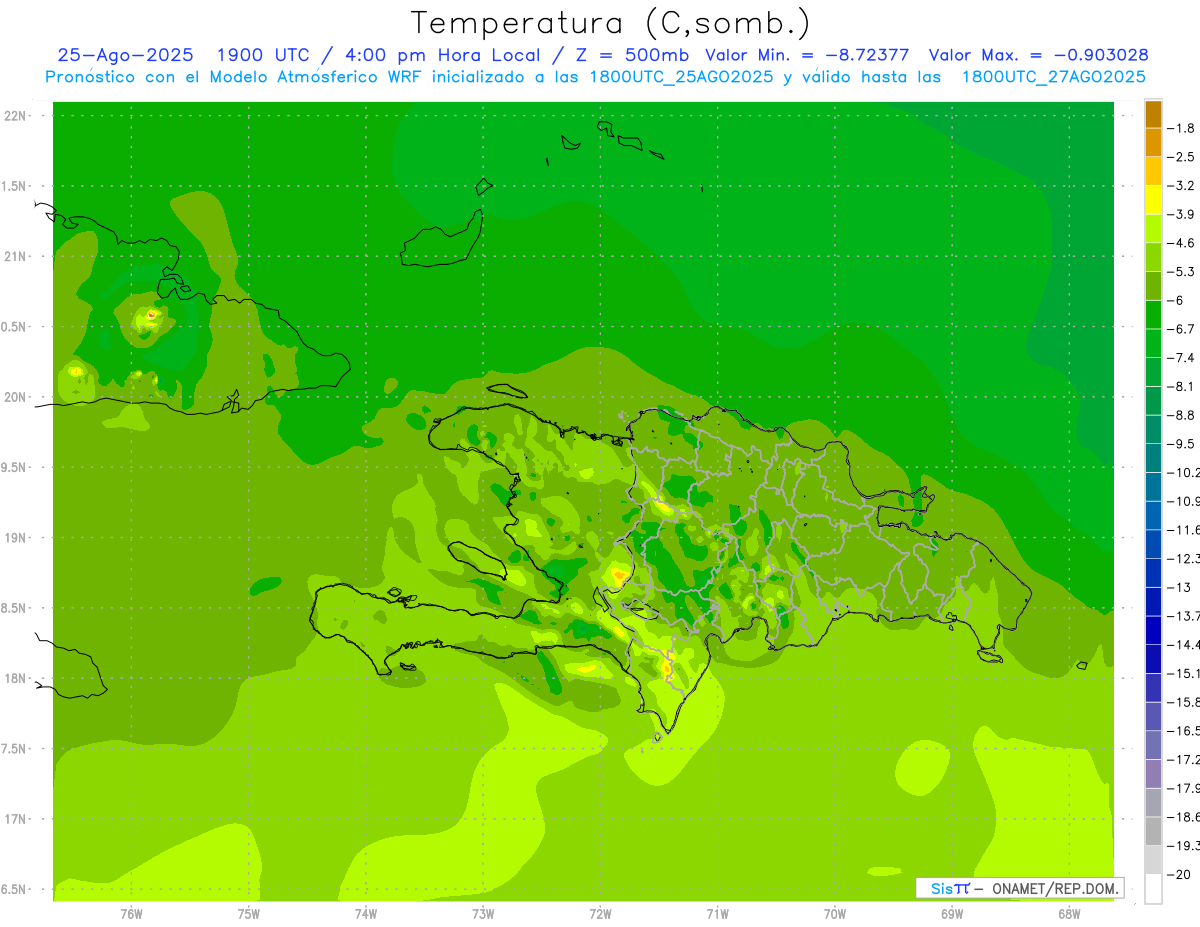
Task: Select the "25-Ago-2025" forecast date text
Action: tap(125, 55)
